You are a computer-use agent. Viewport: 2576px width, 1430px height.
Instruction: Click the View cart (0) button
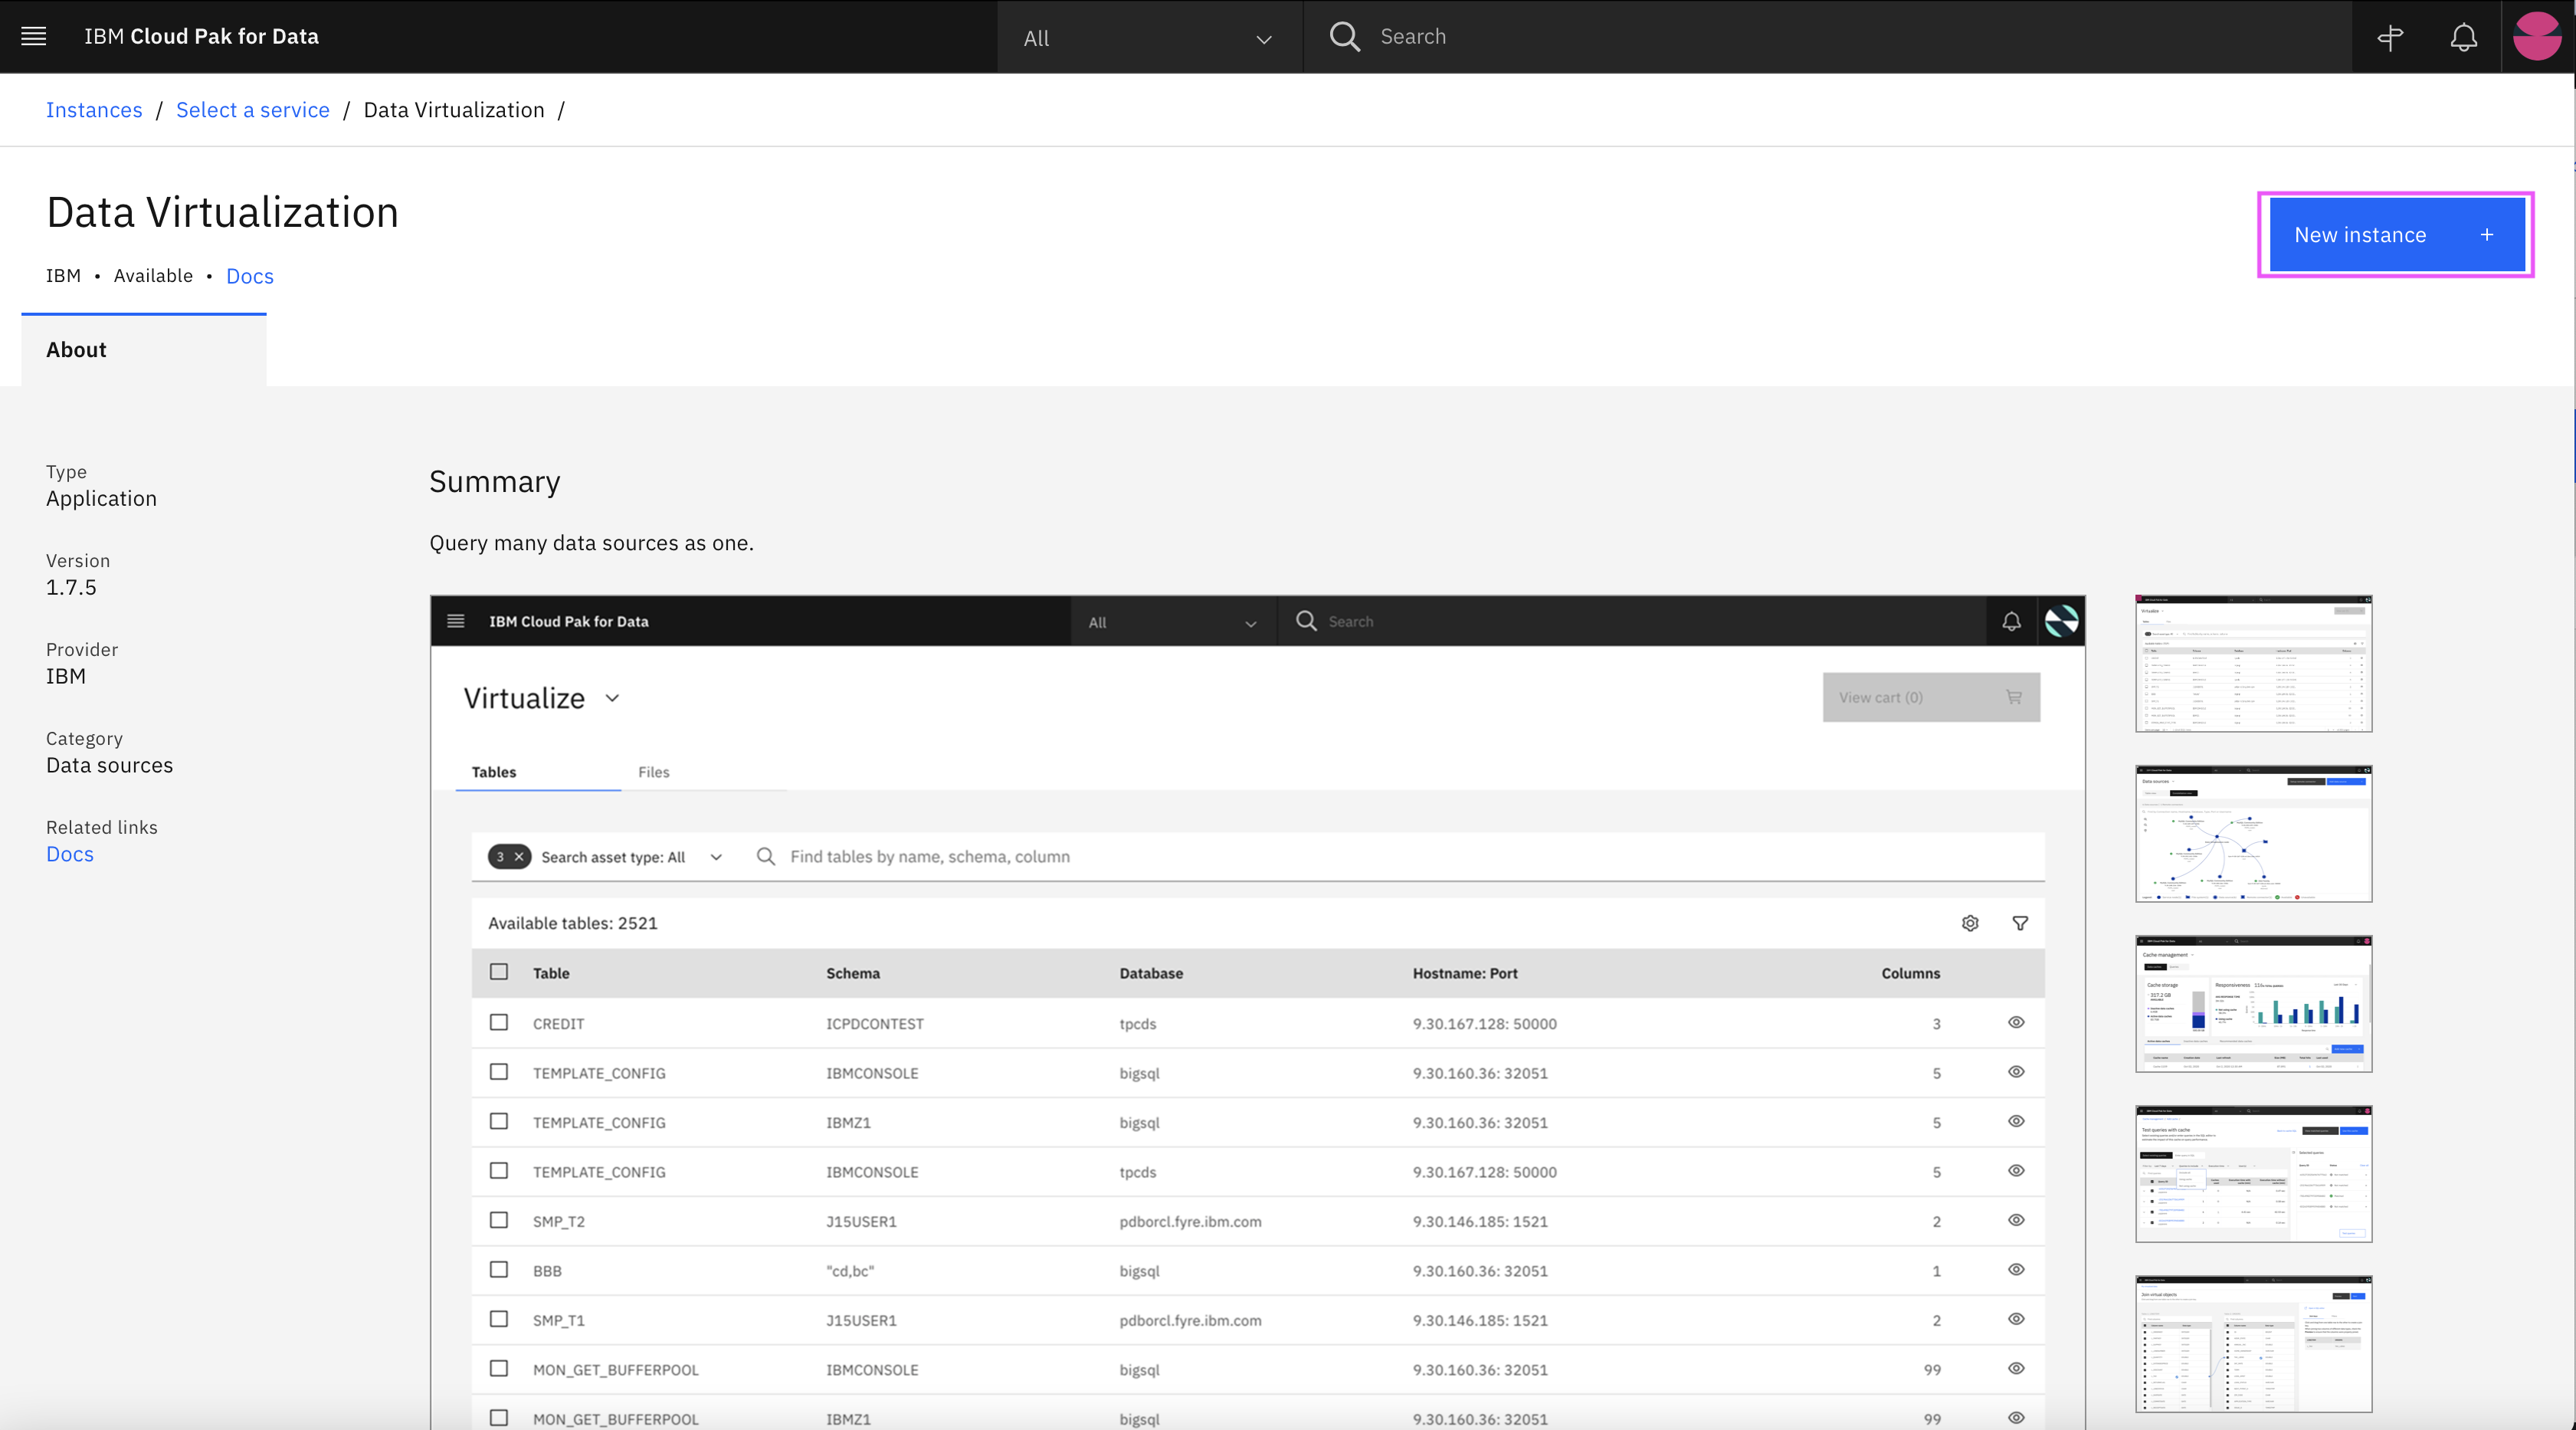pyautogui.click(x=1931, y=697)
